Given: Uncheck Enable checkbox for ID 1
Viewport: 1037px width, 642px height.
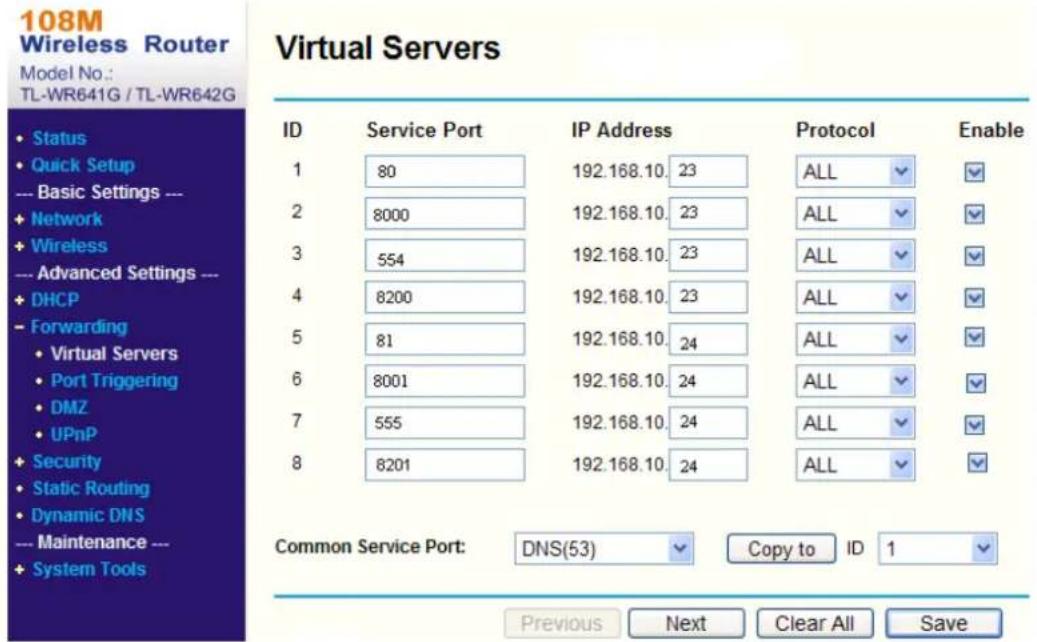Looking at the screenshot, I should (974, 173).
